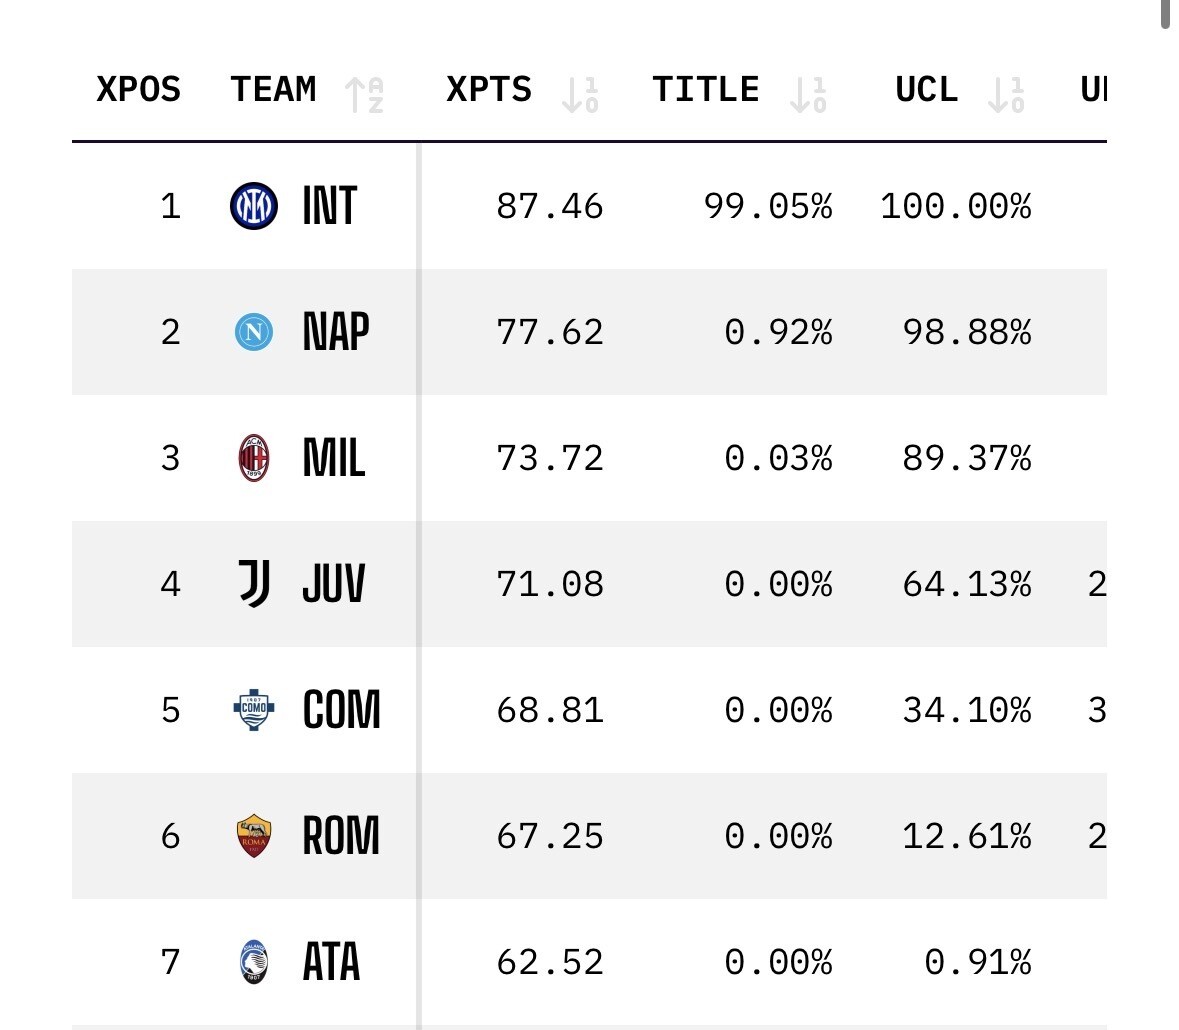This screenshot has width=1179, height=1030.
Task: Click the partially hidden column header
Action: 1092,90
